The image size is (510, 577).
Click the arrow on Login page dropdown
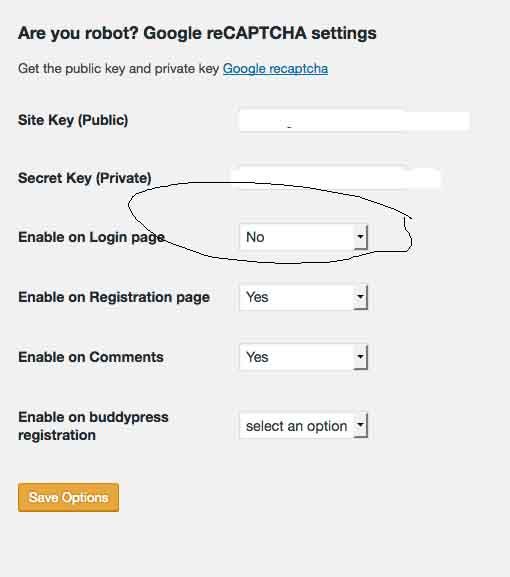click(361, 237)
